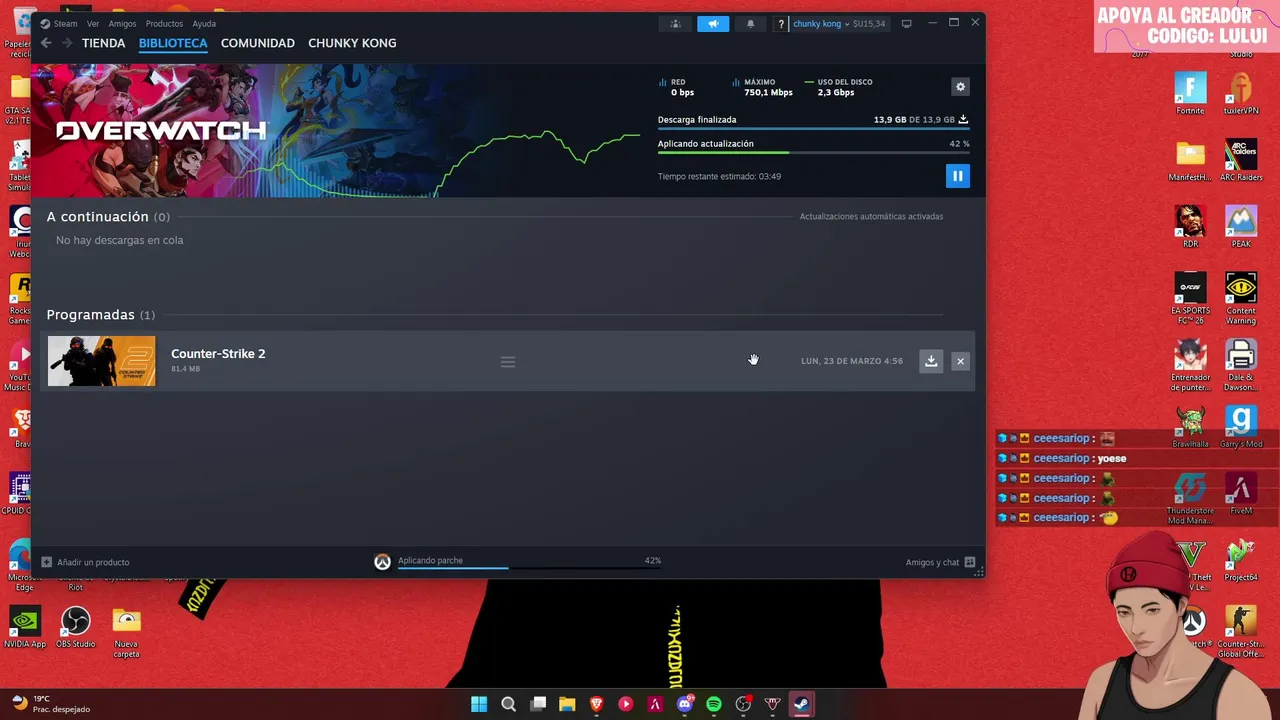Open Content Warning desktop shortcut
This screenshot has width=1280, height=720.
coord(1241,298)
